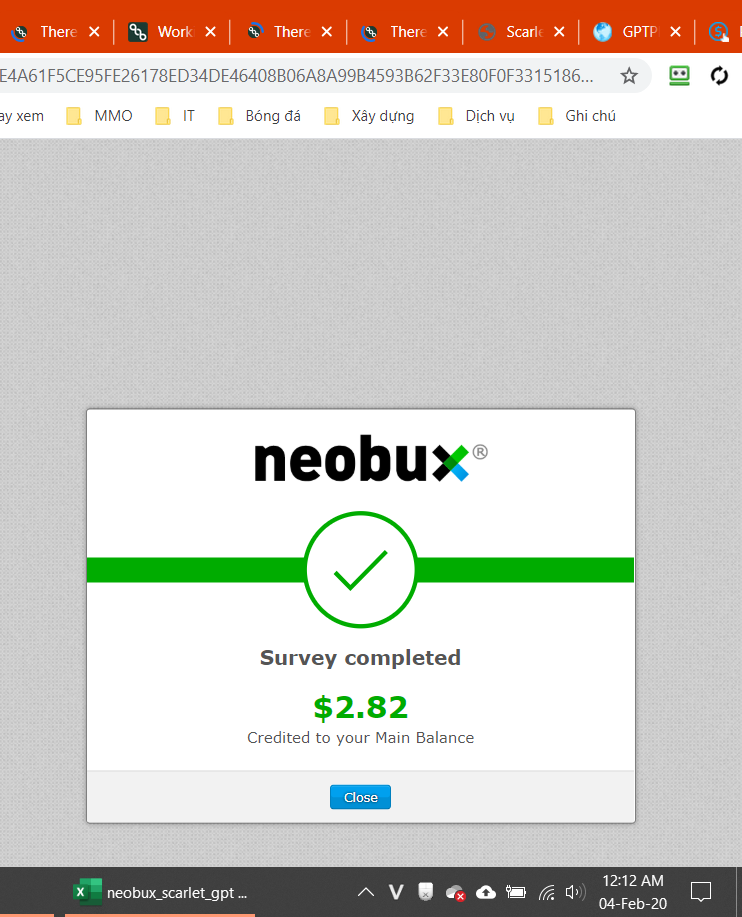742x917 pixels.
Task: Click the cloud with red x tray icon
Action: click(x=455, y=893)
